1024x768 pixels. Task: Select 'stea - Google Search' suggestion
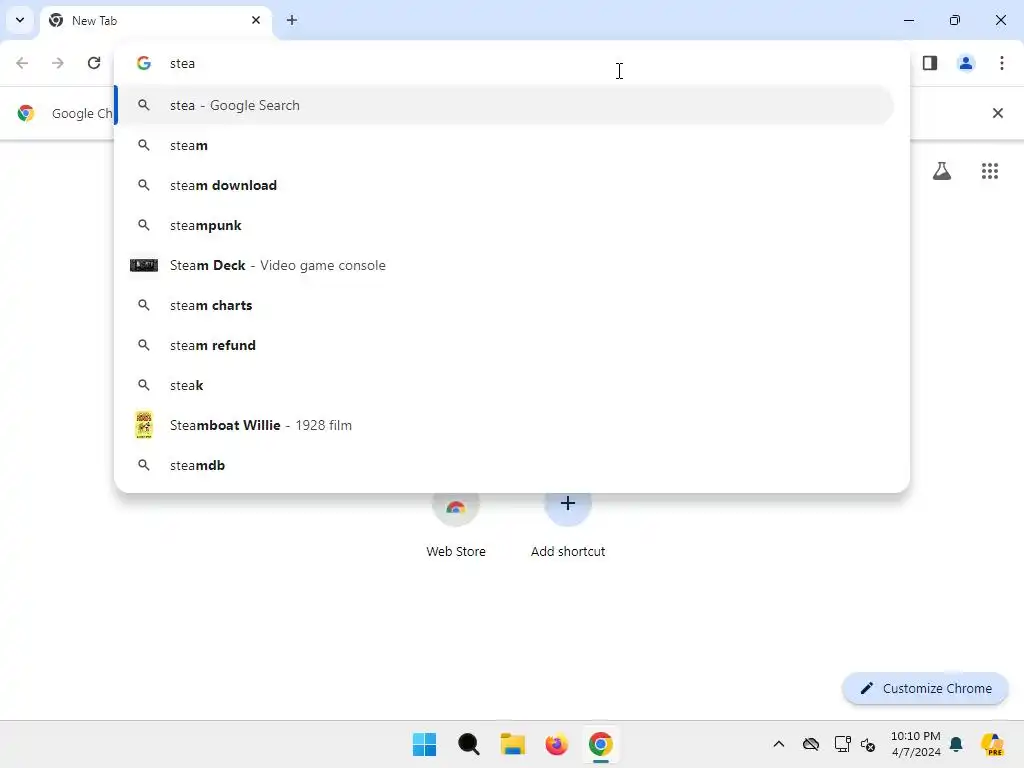504,105
